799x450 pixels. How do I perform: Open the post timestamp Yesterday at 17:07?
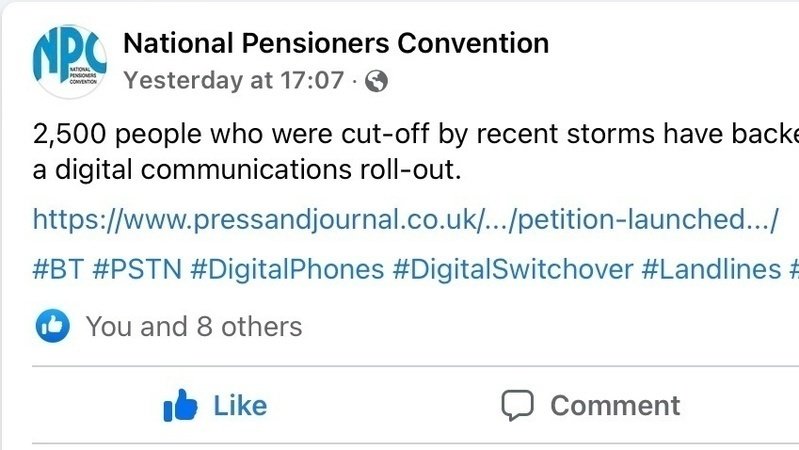click(233, 81)
